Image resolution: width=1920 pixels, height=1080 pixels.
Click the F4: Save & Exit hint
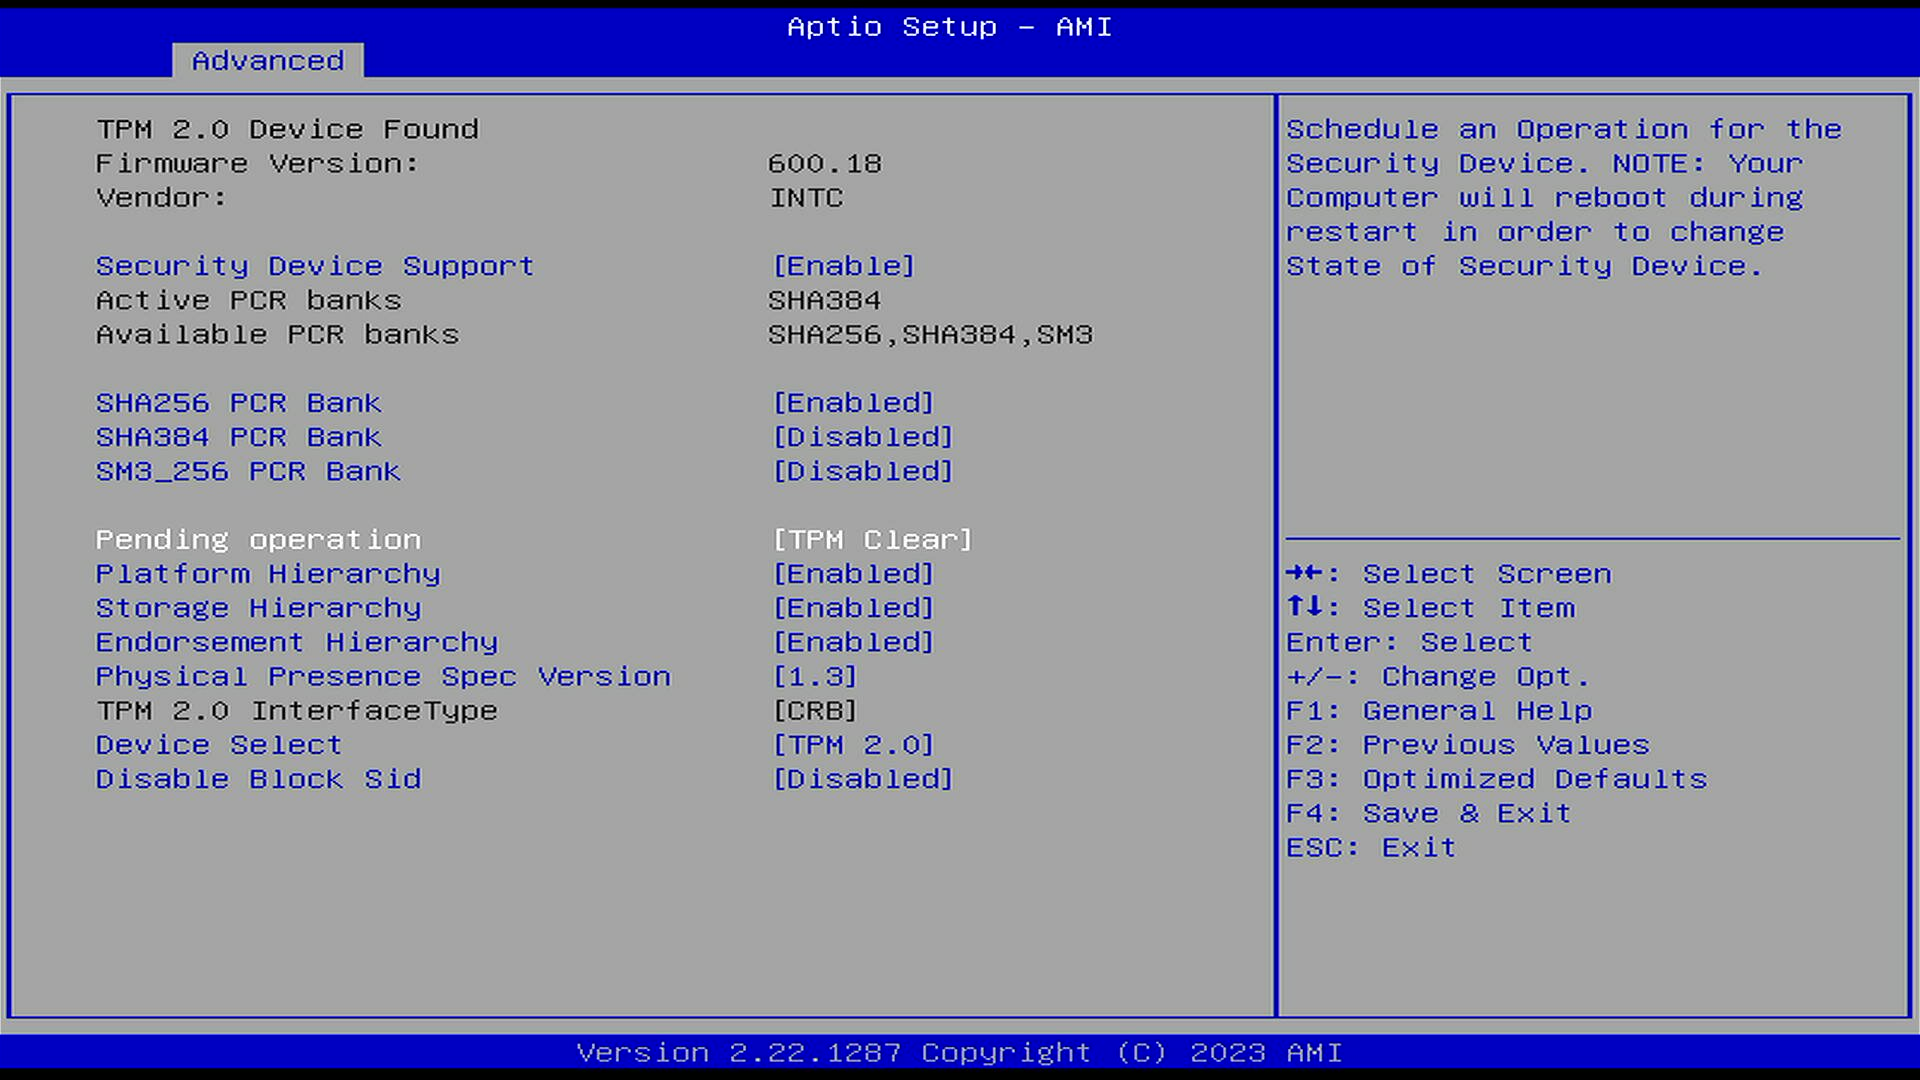1429,813
